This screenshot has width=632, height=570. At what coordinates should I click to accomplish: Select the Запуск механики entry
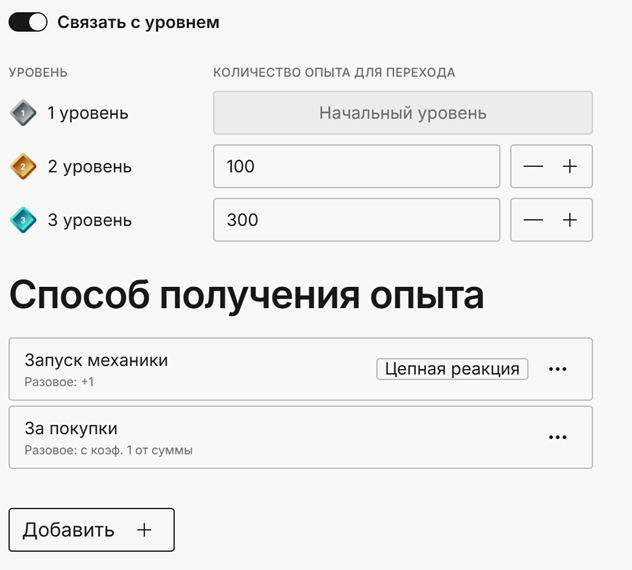point(301,369)
